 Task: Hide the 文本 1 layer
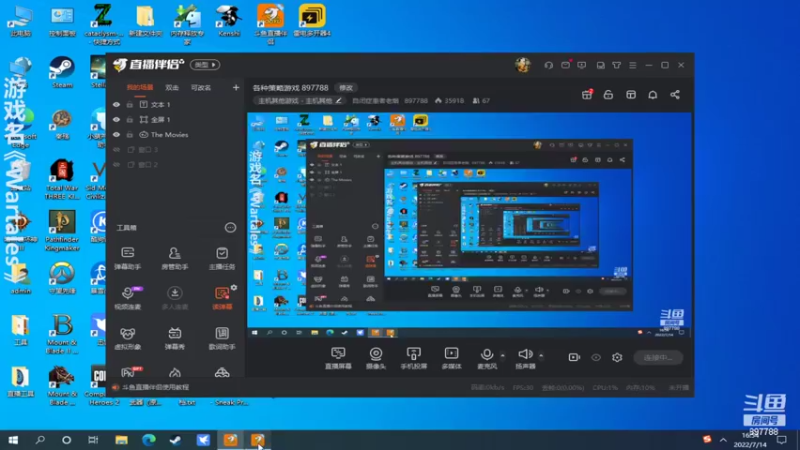(x=116, y=105)
